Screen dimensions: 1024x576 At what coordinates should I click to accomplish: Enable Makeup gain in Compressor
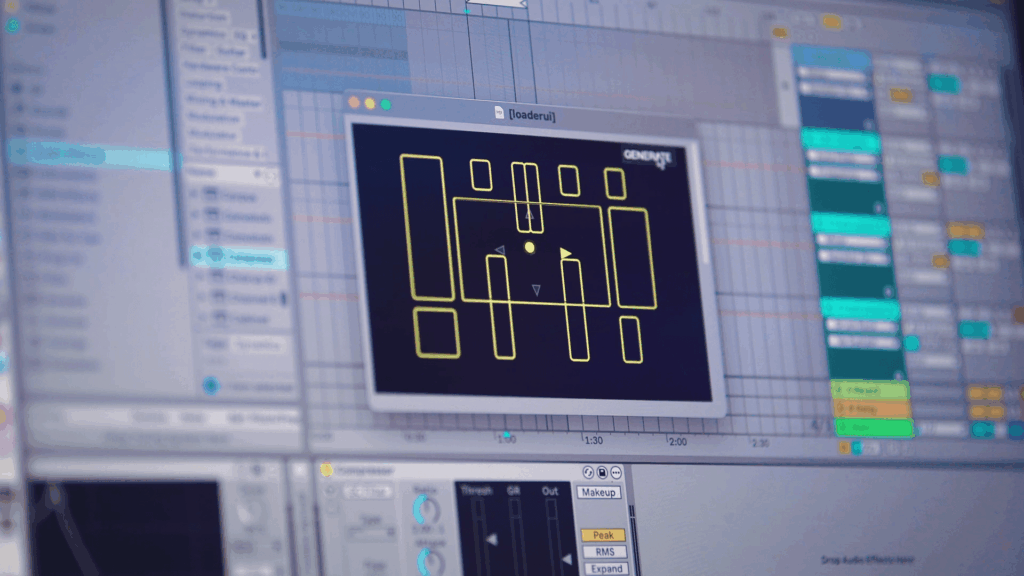[x=598, y=492]
